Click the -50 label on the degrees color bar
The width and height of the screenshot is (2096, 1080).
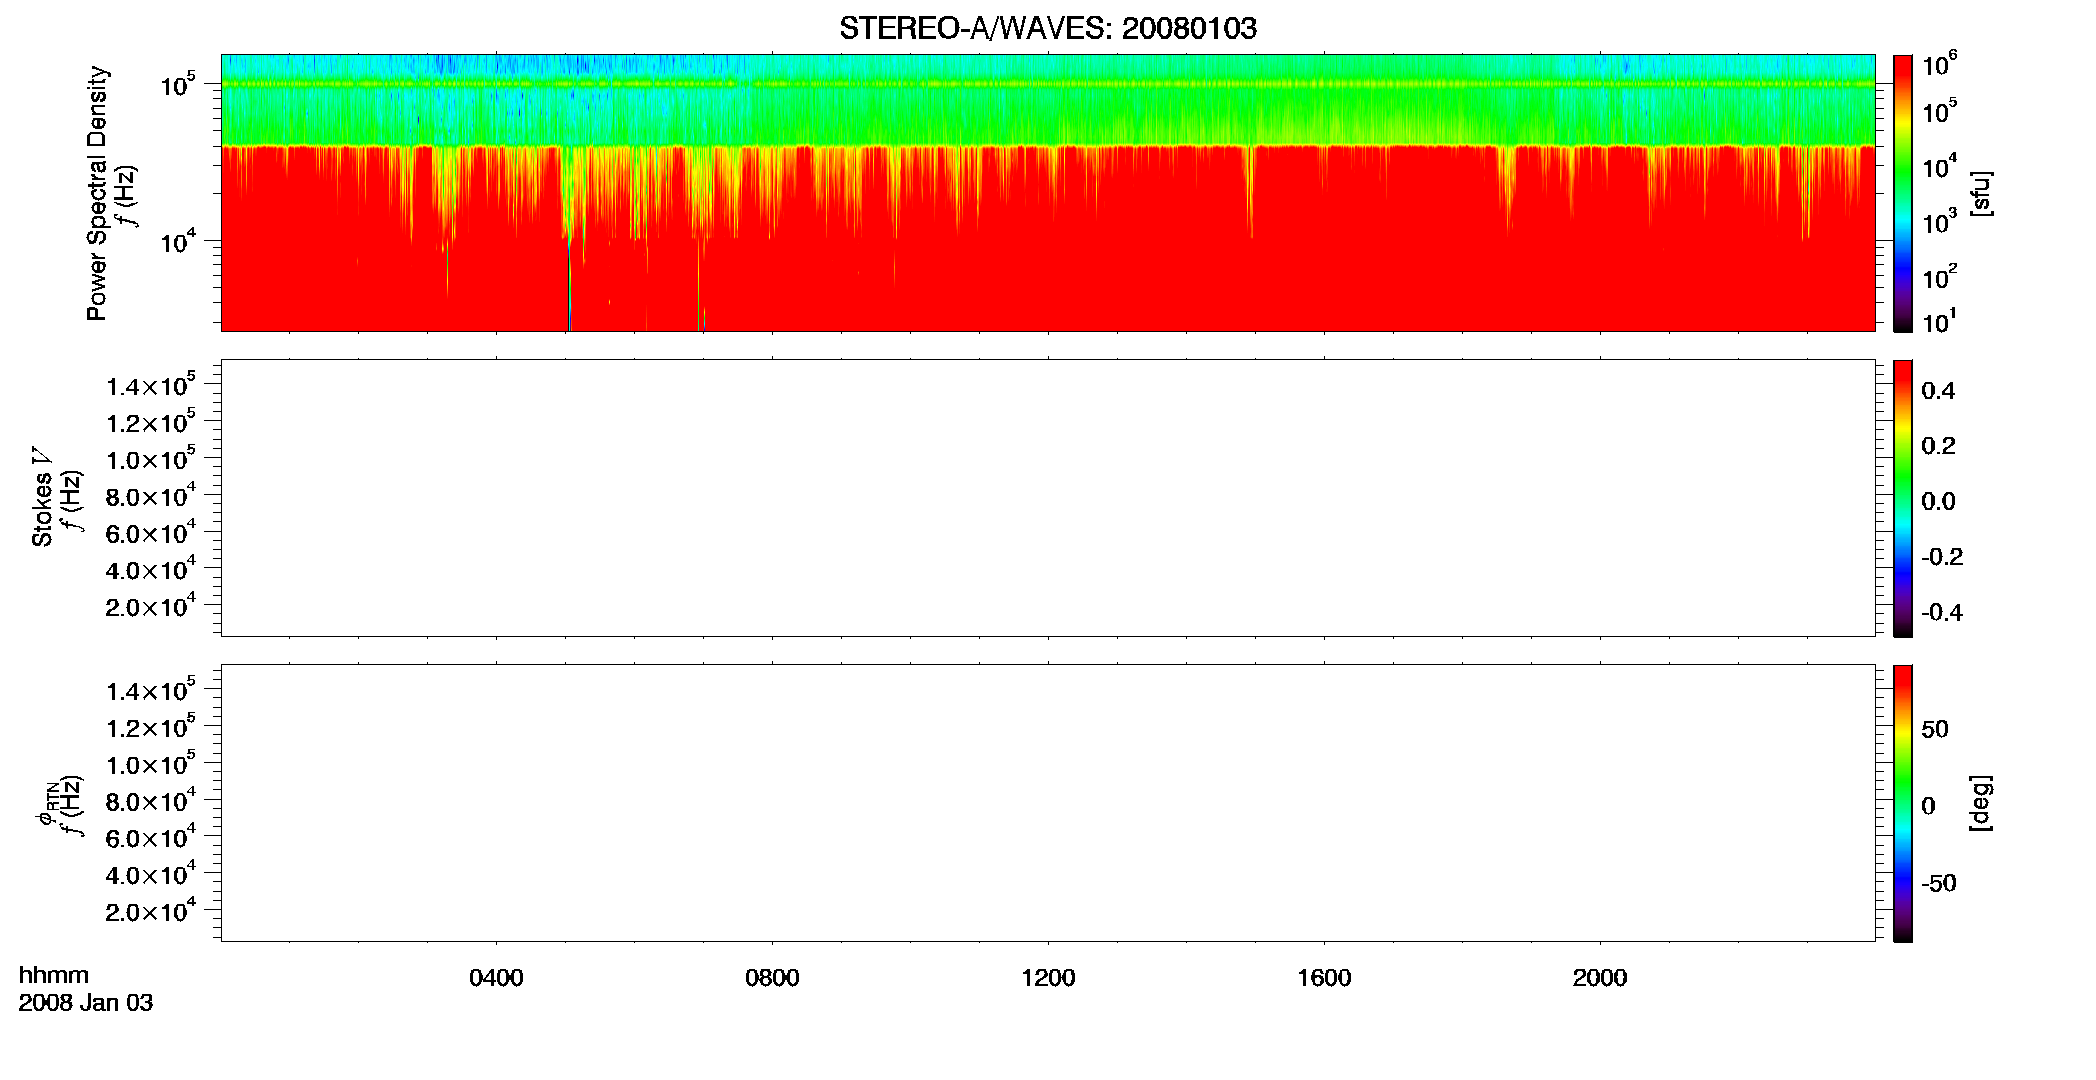point(1939,884)
